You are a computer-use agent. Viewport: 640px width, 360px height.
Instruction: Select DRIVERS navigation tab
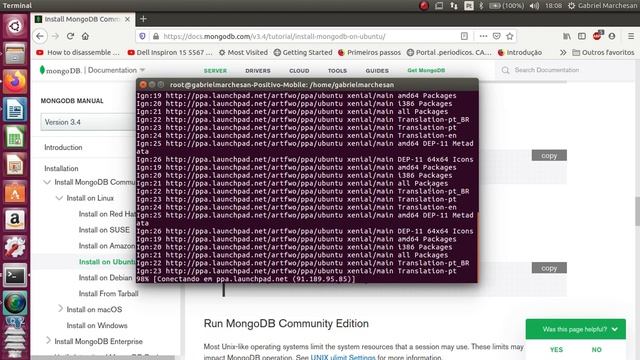click(258, 71)
